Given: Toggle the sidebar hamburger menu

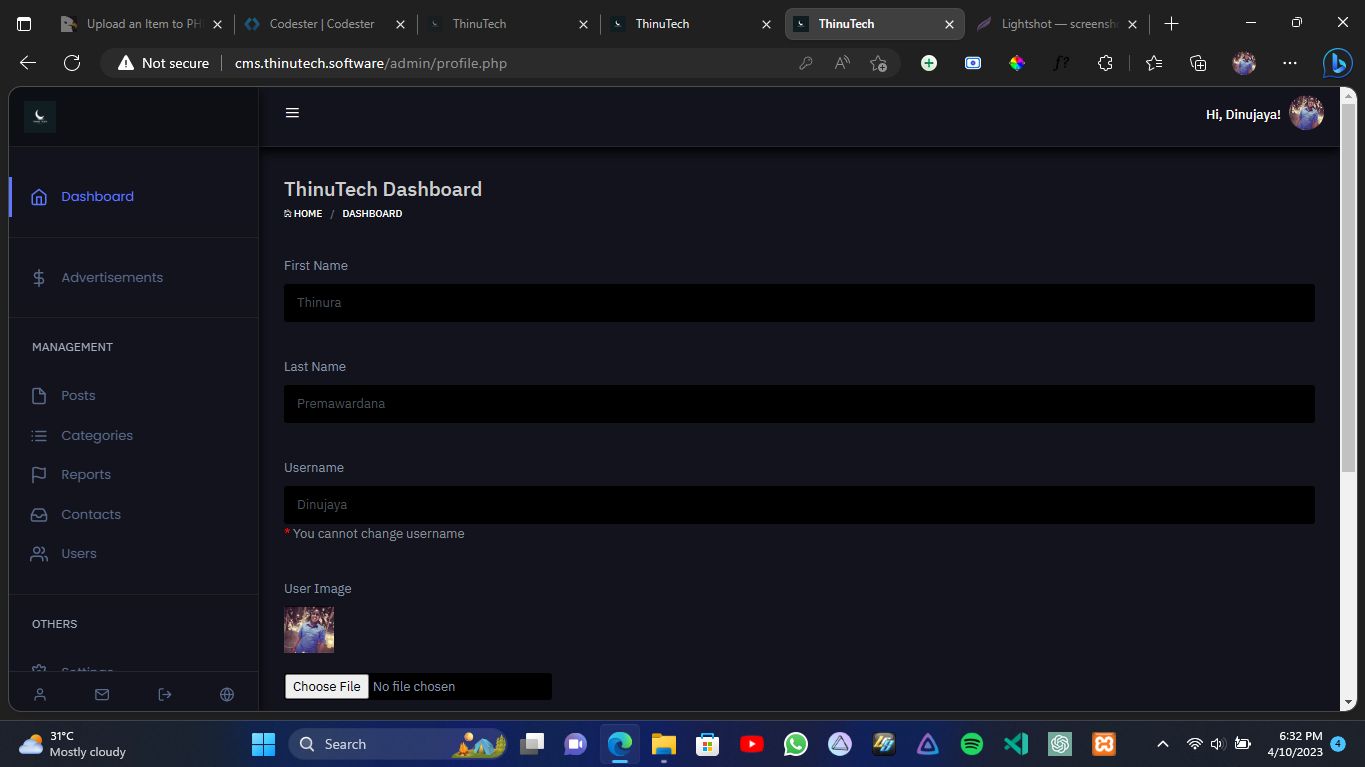Looking at the screenshot, I should pyautogui.click(x=292, y=113).
